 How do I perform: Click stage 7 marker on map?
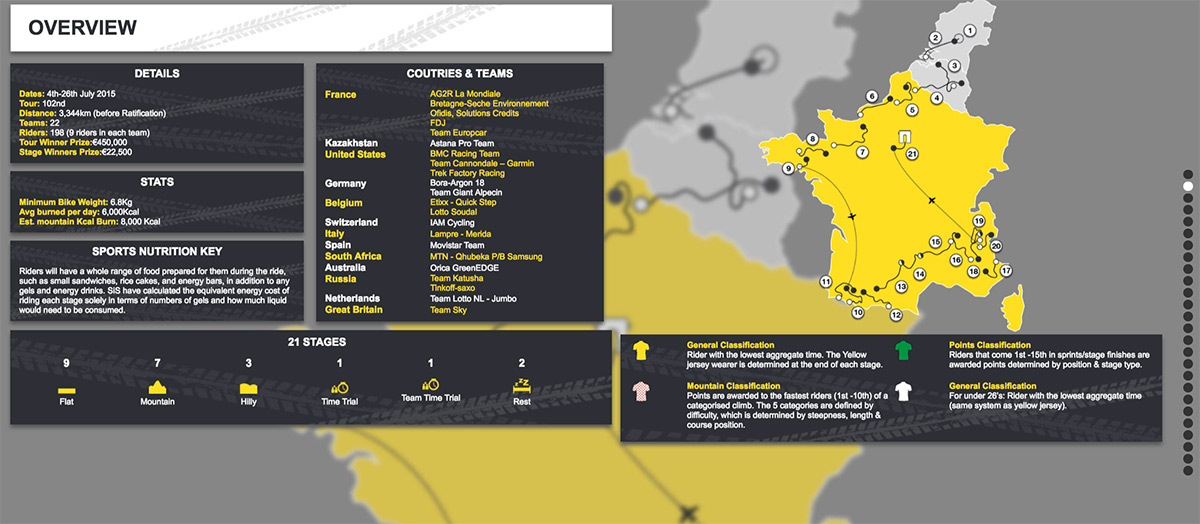click(x=862, y=152)
